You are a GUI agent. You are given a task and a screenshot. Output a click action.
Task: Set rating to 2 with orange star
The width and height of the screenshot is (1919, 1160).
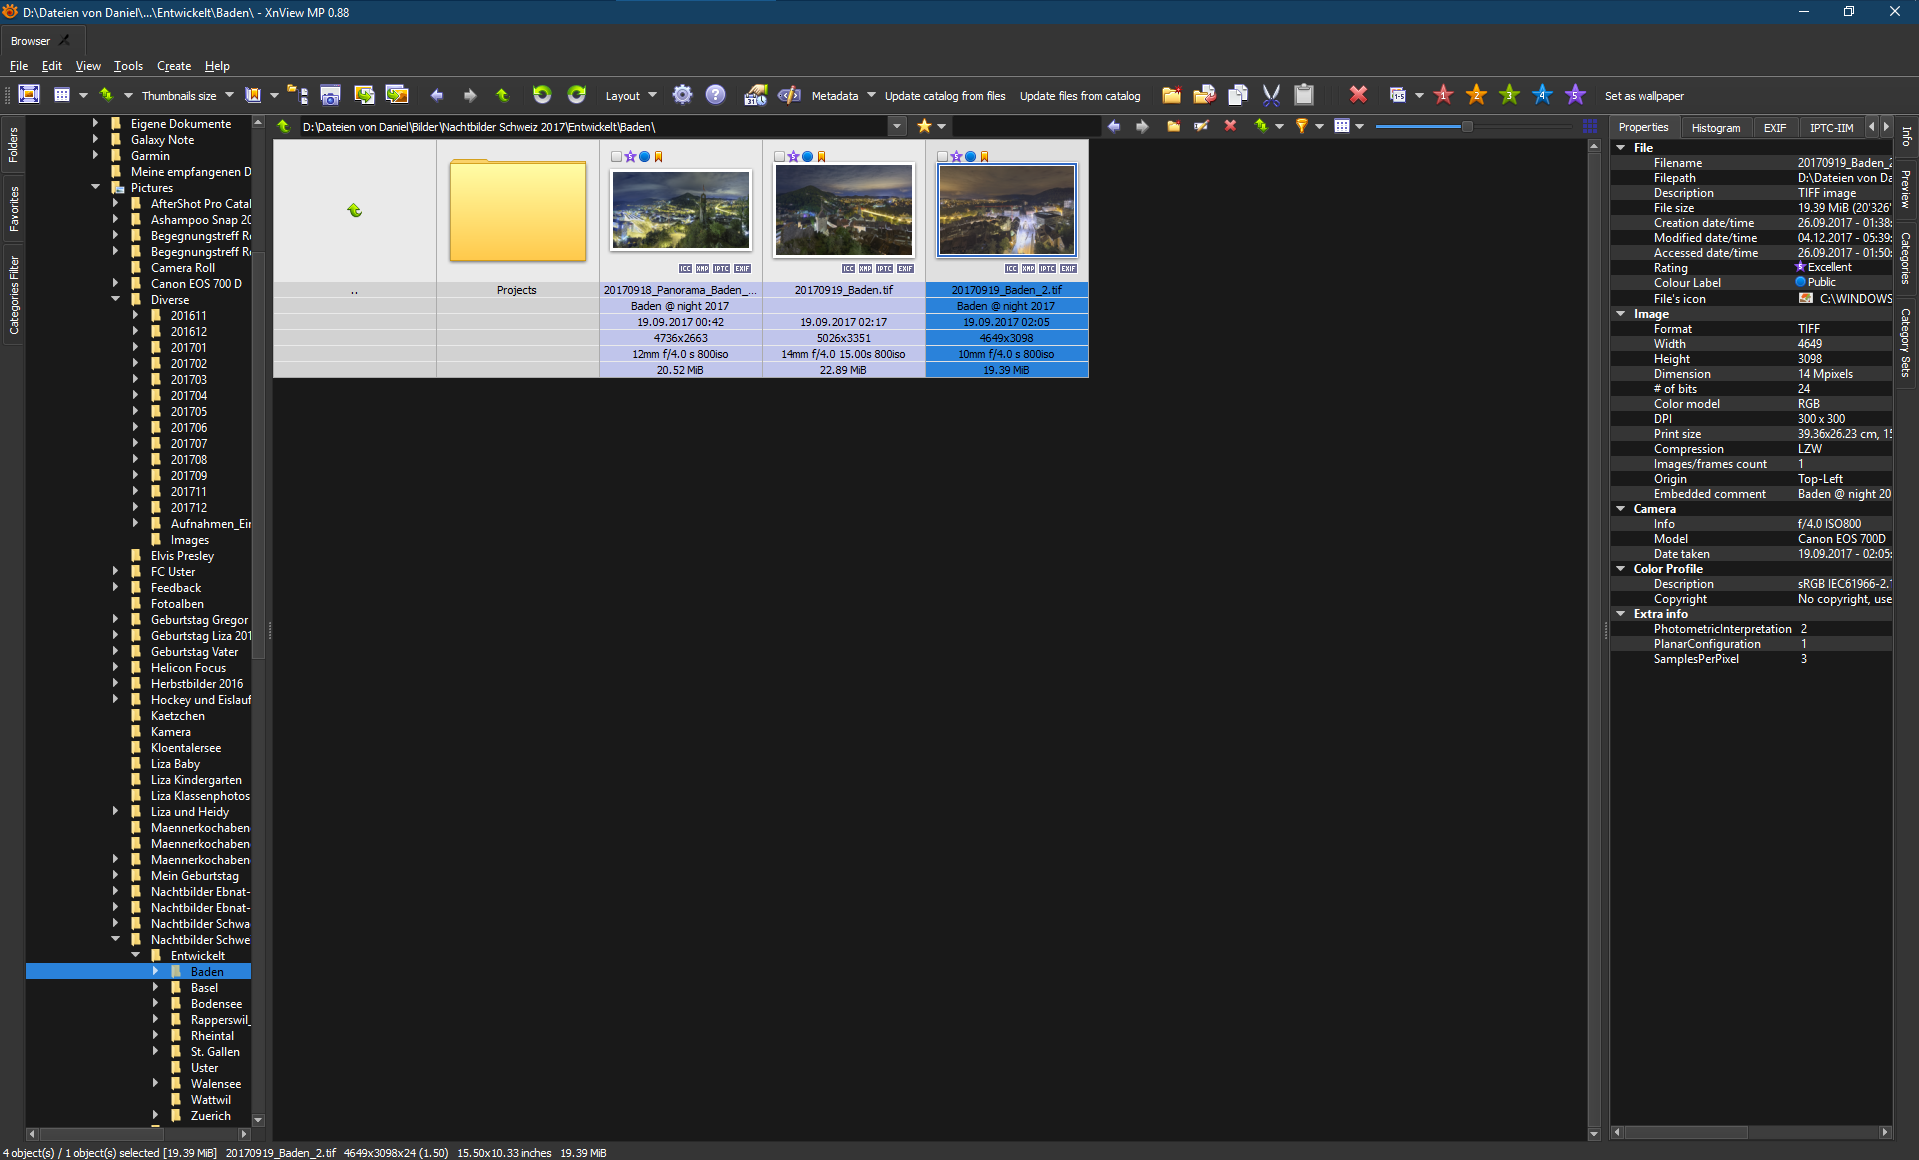(x=1476, y=95)
